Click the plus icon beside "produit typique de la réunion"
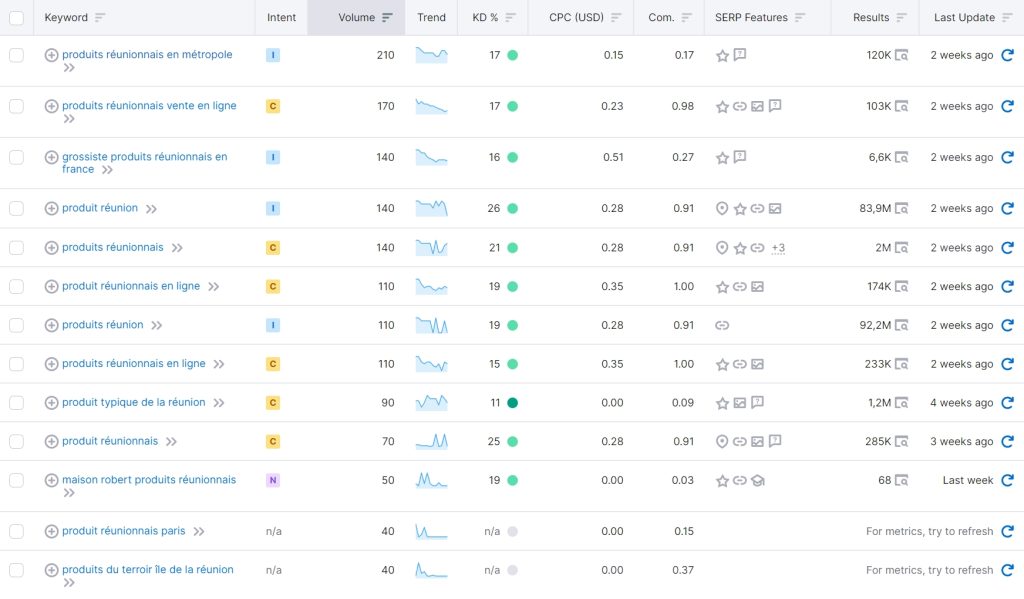 50,402
